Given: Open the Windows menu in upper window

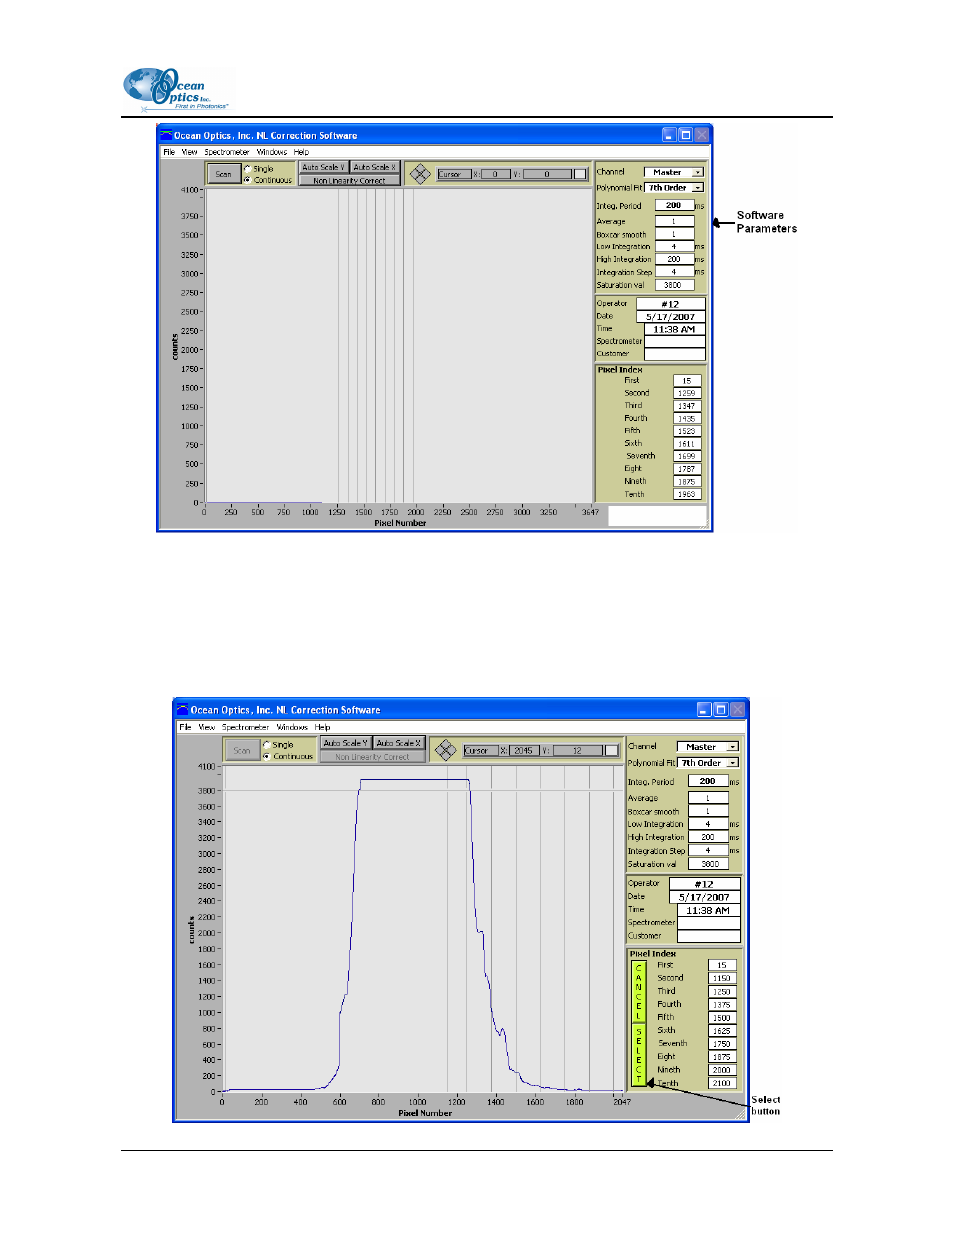Looking at the screenshot, I should (x=272, y=152).
